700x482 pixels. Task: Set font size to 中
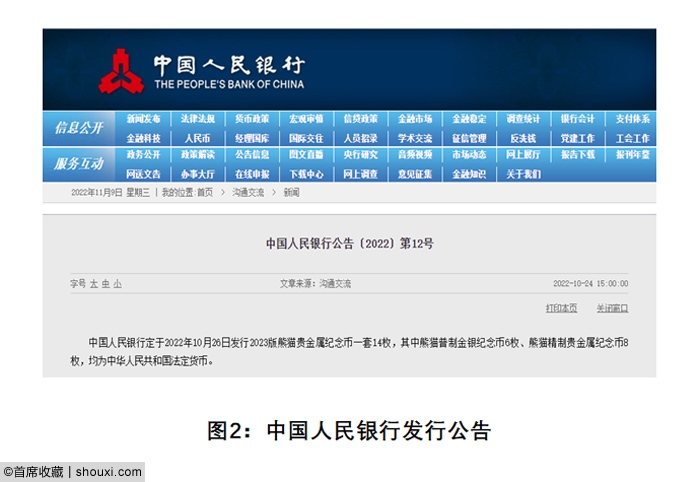[106, 284]
